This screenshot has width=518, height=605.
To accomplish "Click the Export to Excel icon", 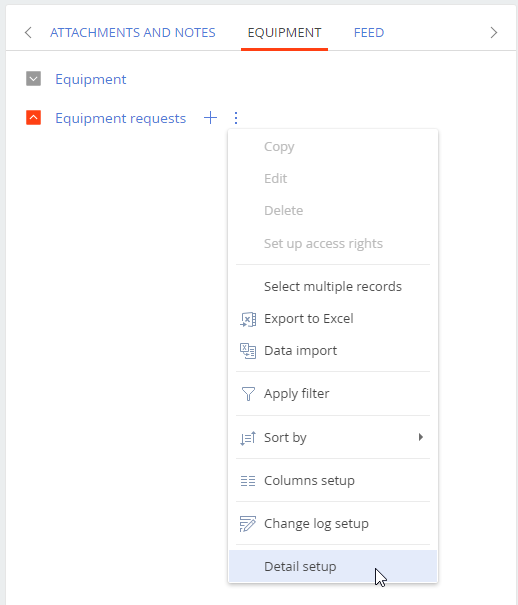I will pyautogui.click(x=248, y=319).
